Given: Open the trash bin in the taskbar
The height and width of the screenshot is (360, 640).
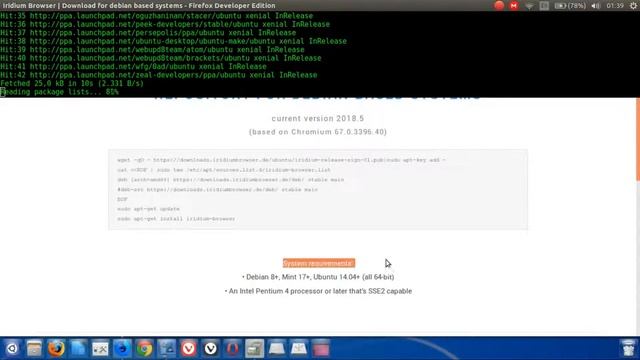Looking at the screenshot, I should (x=628, y=348).
